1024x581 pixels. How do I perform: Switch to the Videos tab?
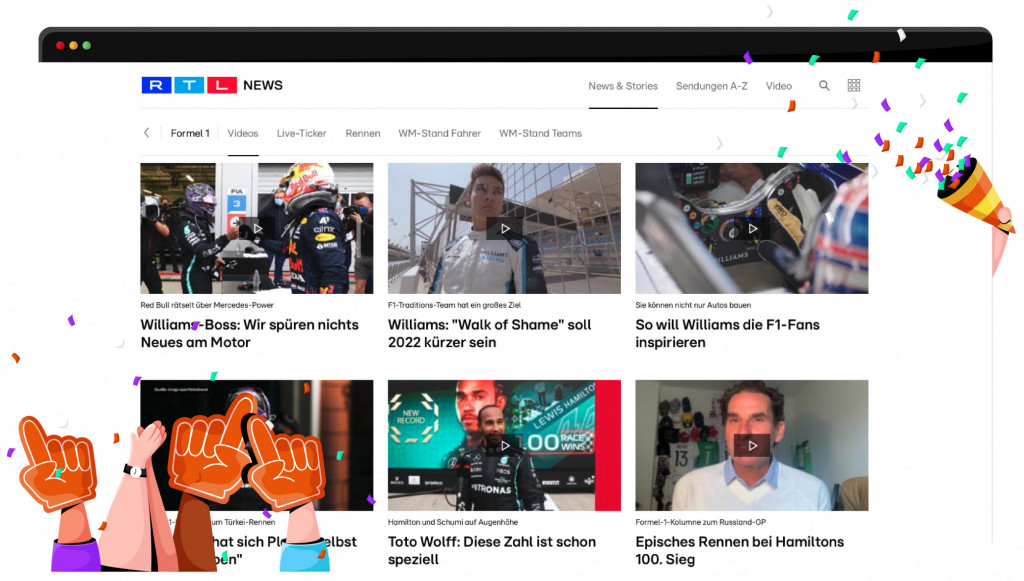tap(243, 133)
